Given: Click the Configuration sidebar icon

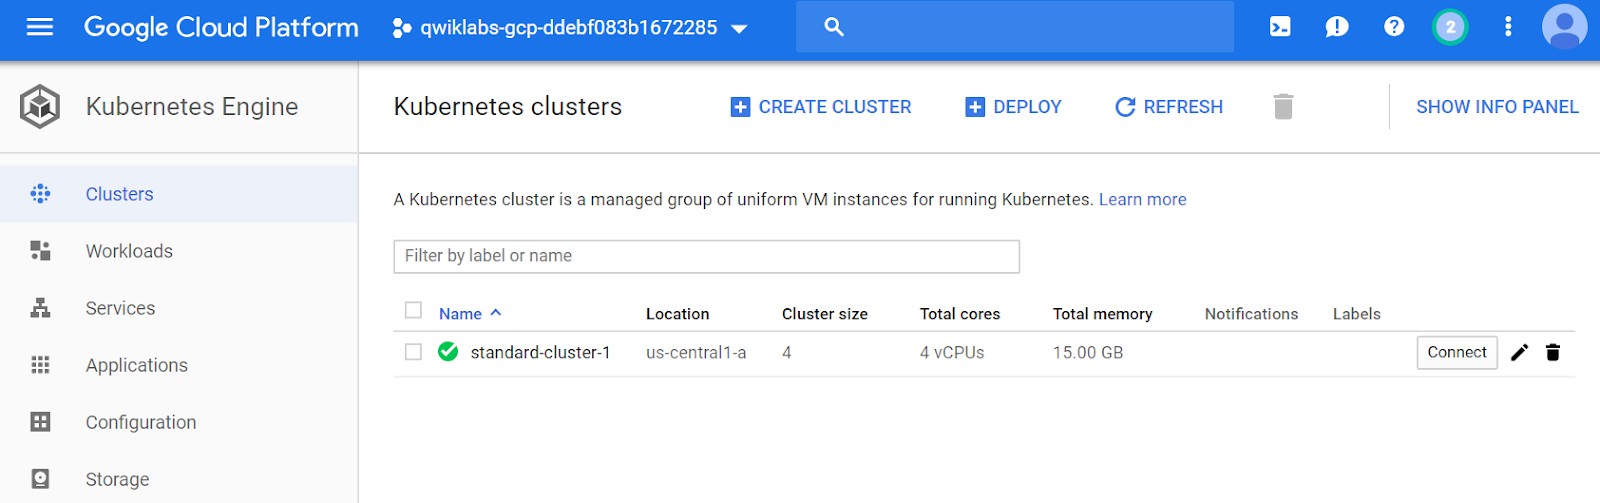Looking at the screenshot, I should pos(40,422).
